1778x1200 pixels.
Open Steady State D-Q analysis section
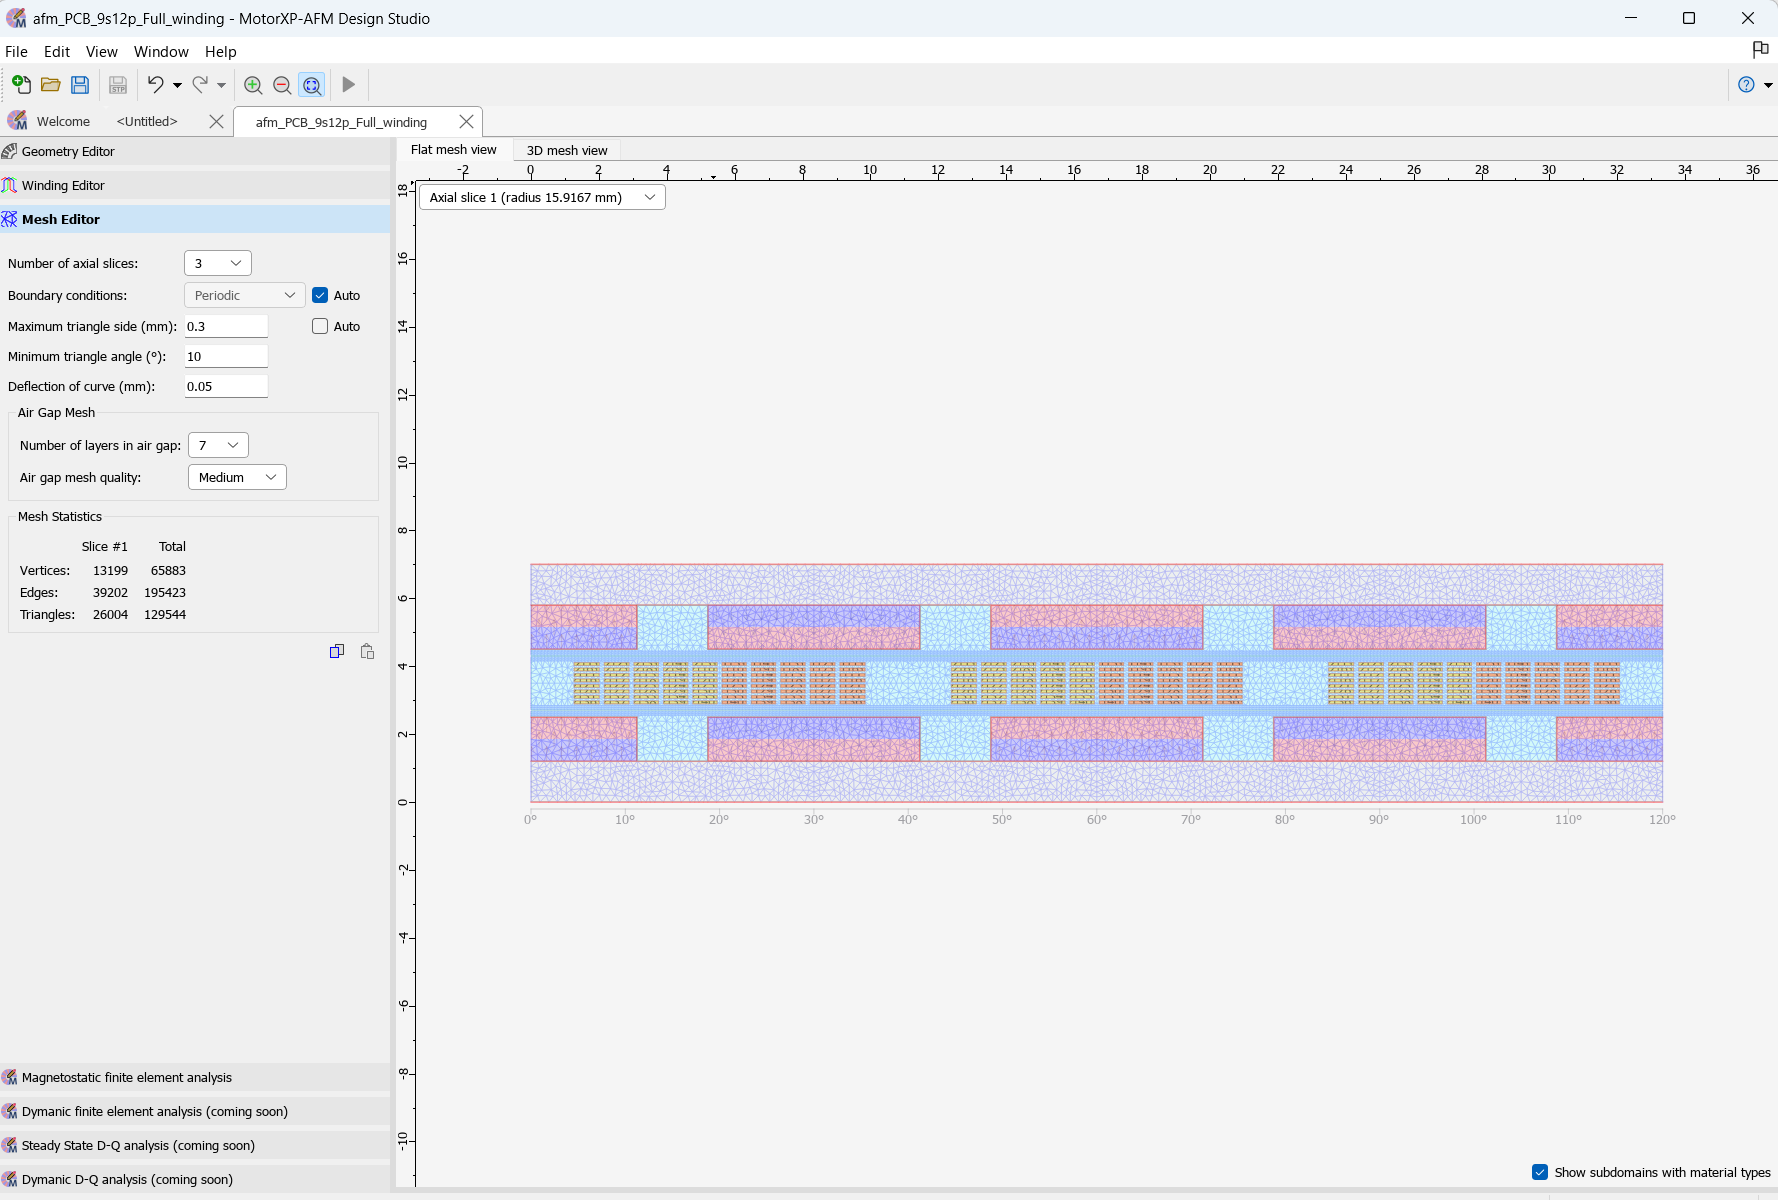pyautogui.click(x=139, y=1145)
